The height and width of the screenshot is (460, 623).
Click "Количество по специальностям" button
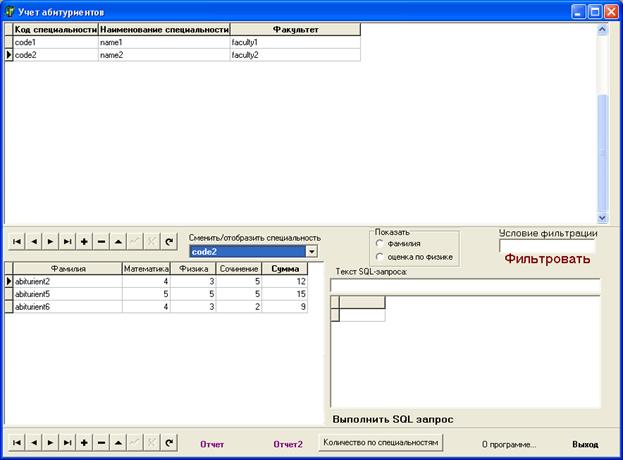380,442
